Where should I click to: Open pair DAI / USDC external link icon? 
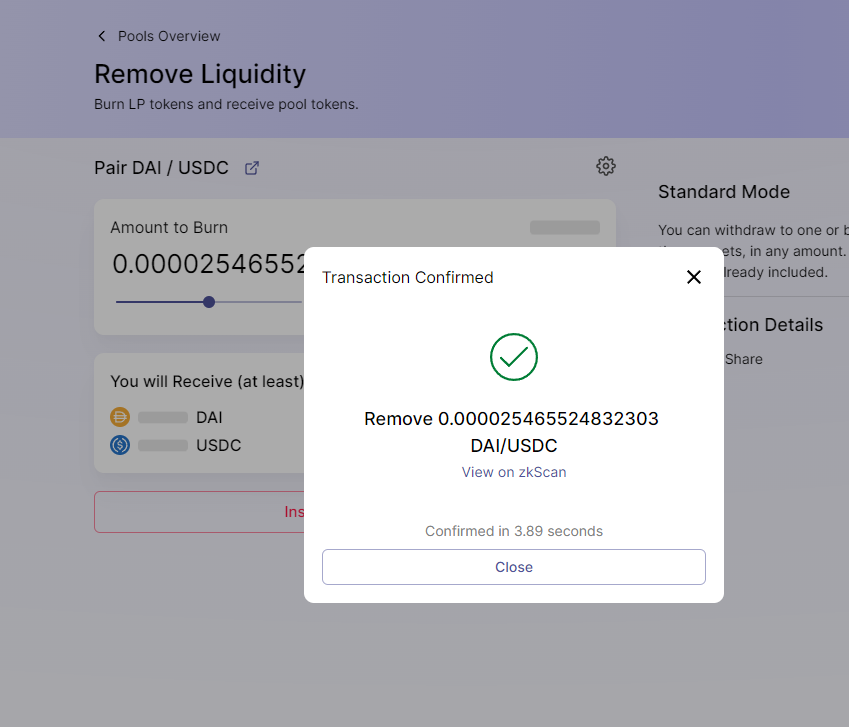click(252, 168)
